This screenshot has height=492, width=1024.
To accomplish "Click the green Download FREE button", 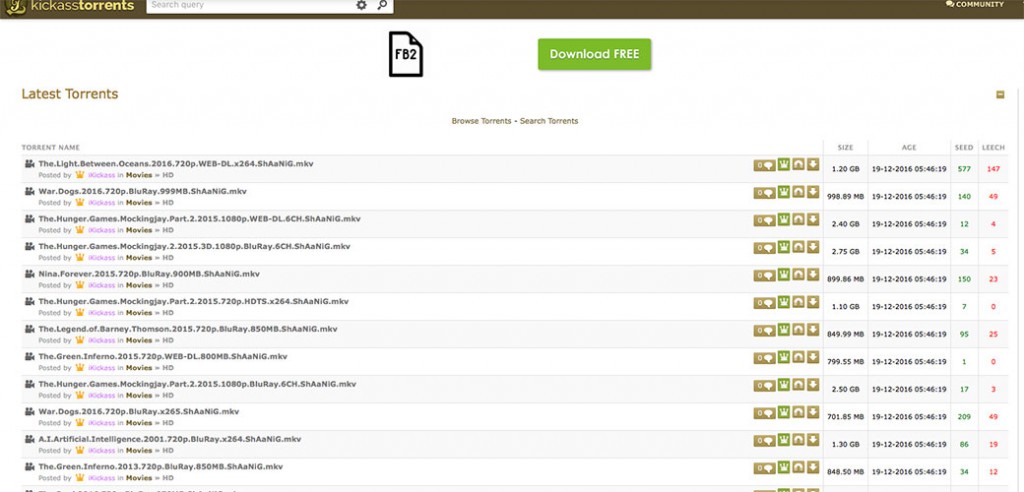I will click(594, 54).
